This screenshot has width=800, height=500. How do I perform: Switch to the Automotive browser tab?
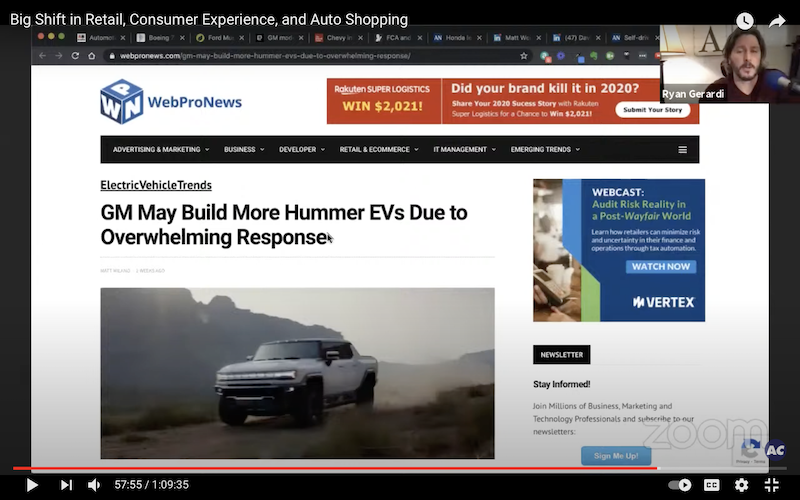pyautogui.click(x=102, y=38)
